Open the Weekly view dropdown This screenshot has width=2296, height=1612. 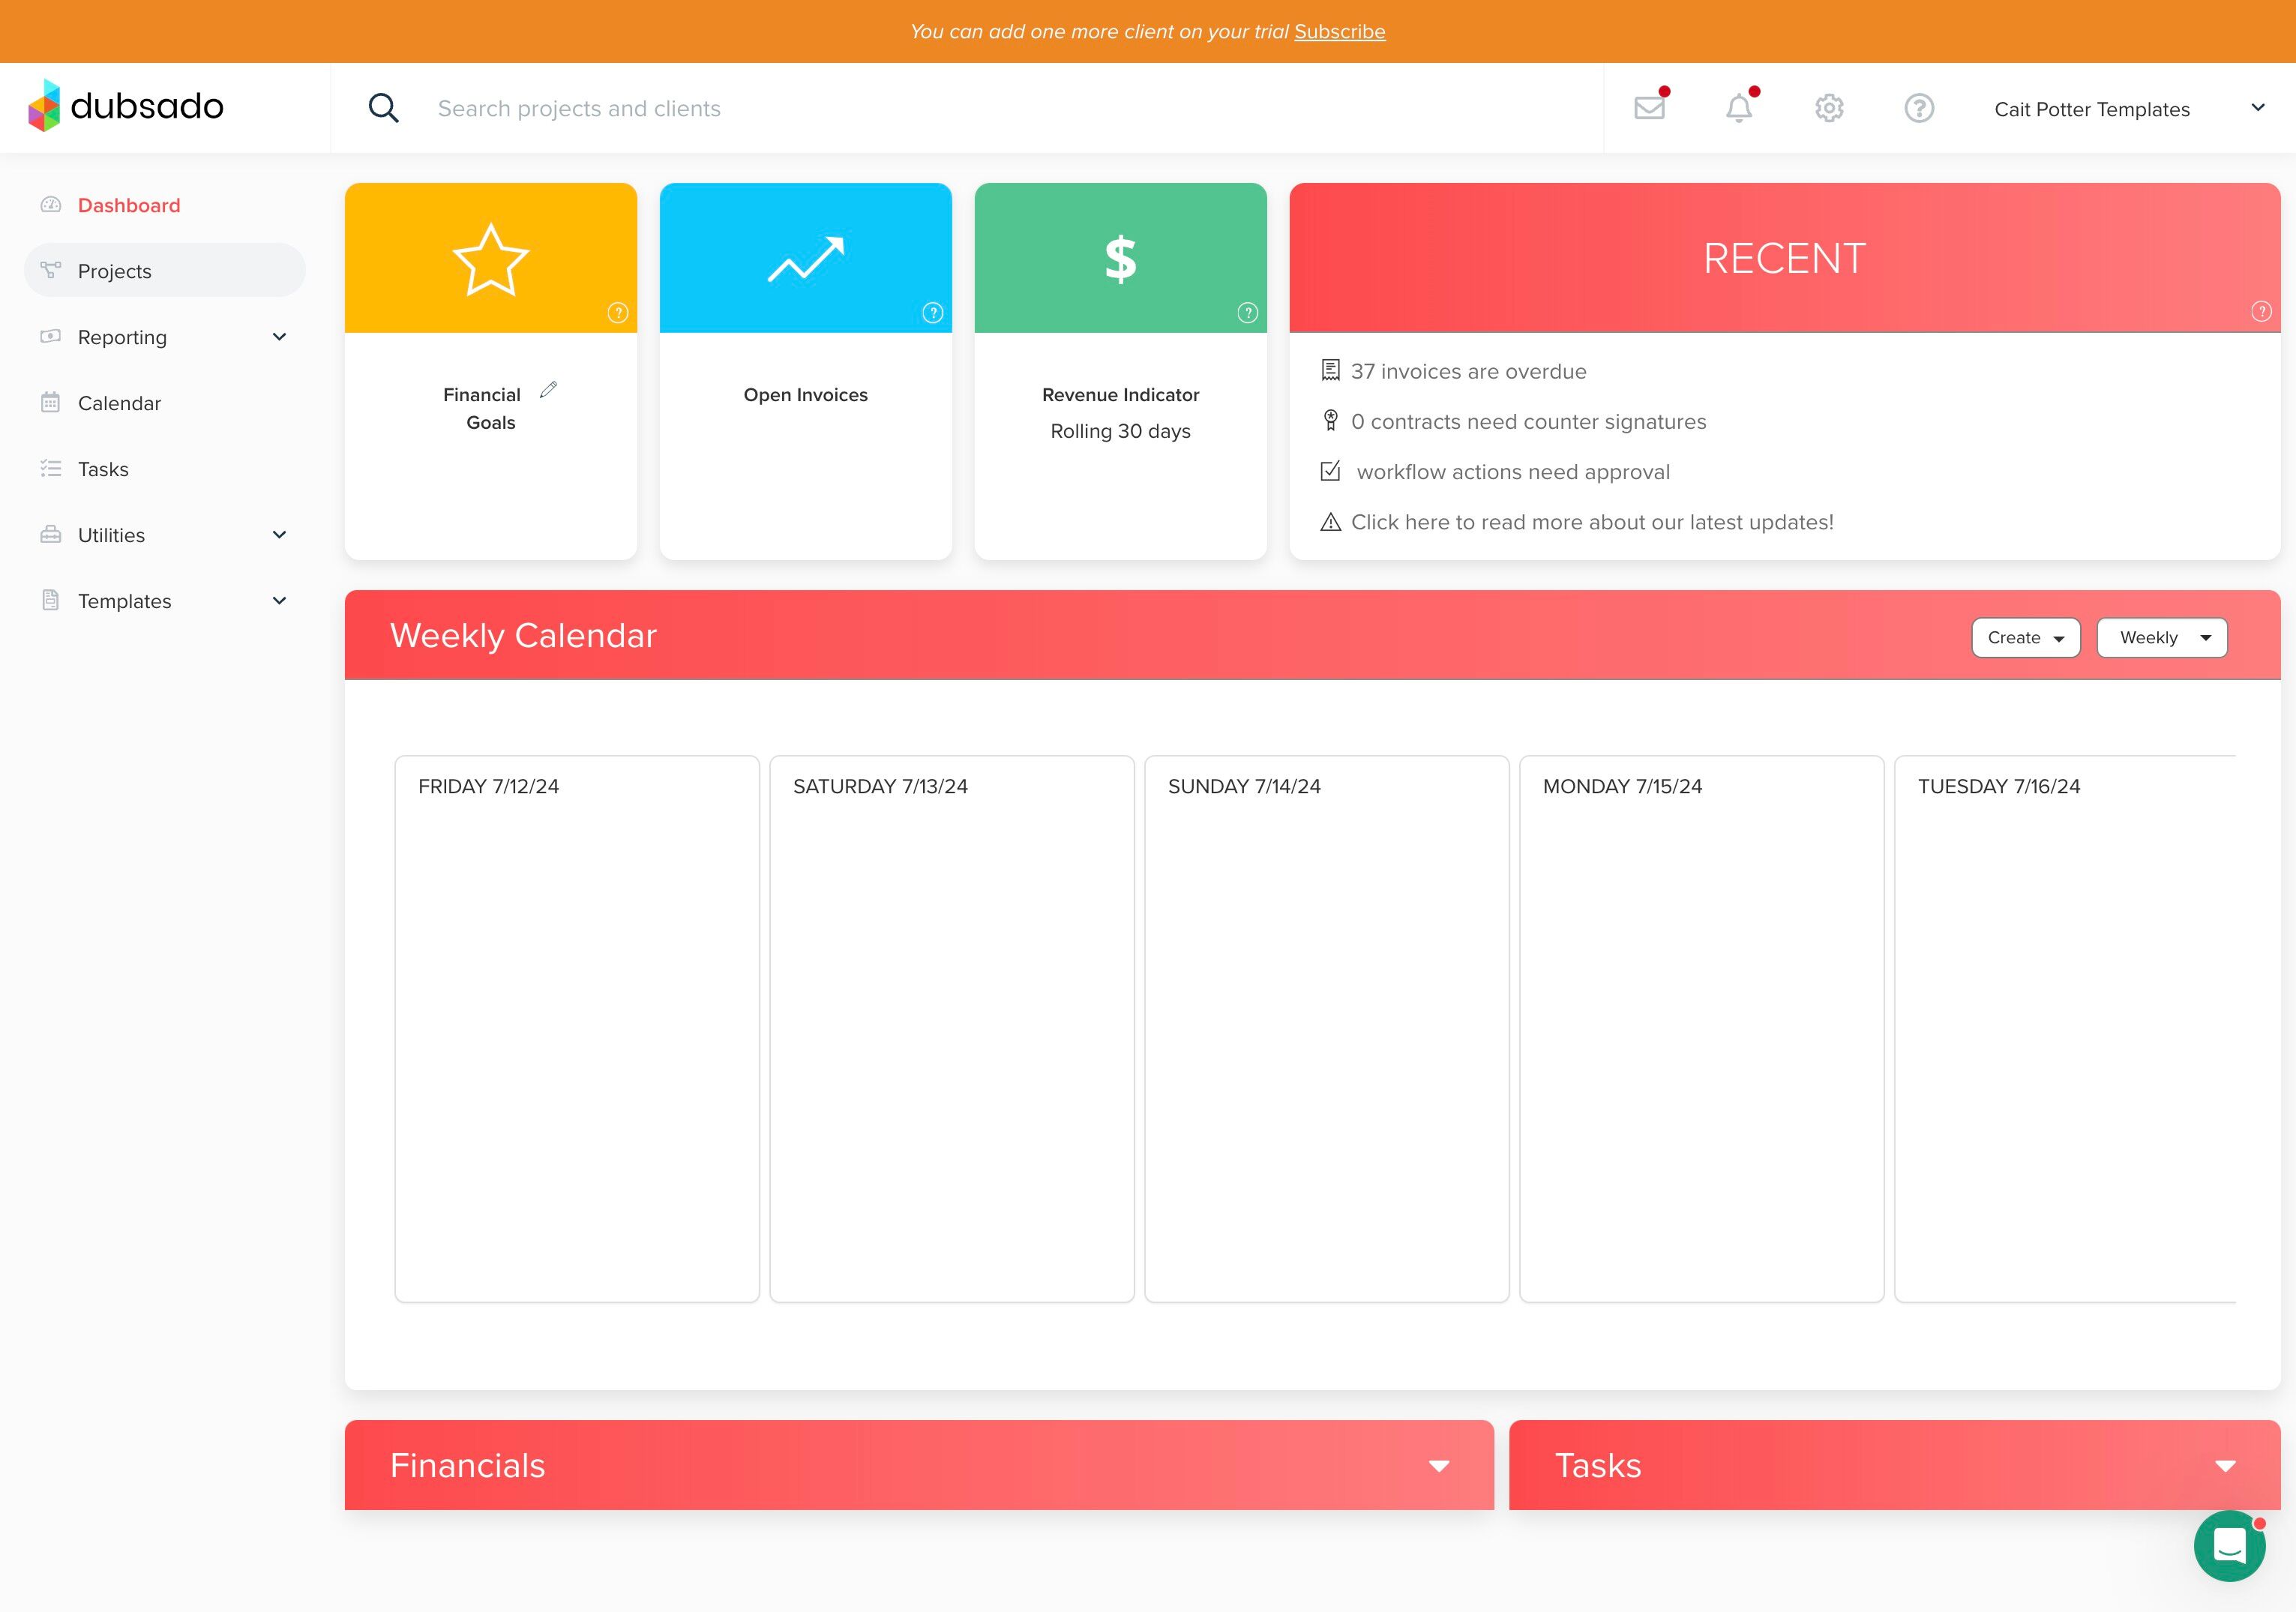click(x=2161, y=638)
